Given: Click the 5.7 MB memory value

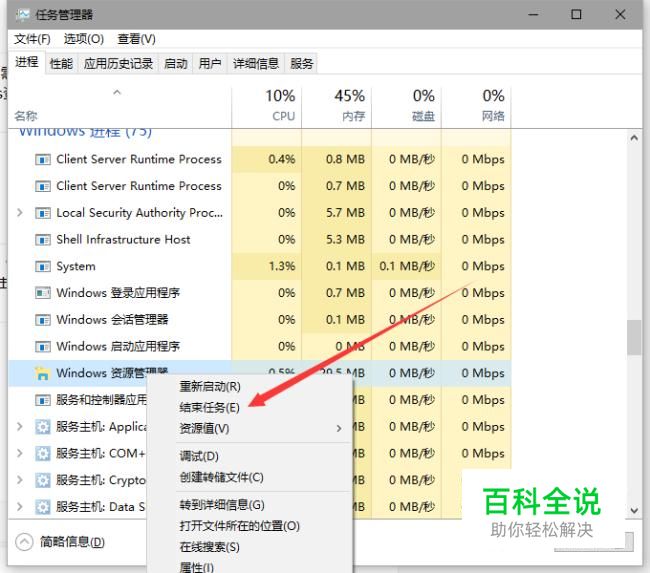Looking at the screenshot, I should click(345, 213).
